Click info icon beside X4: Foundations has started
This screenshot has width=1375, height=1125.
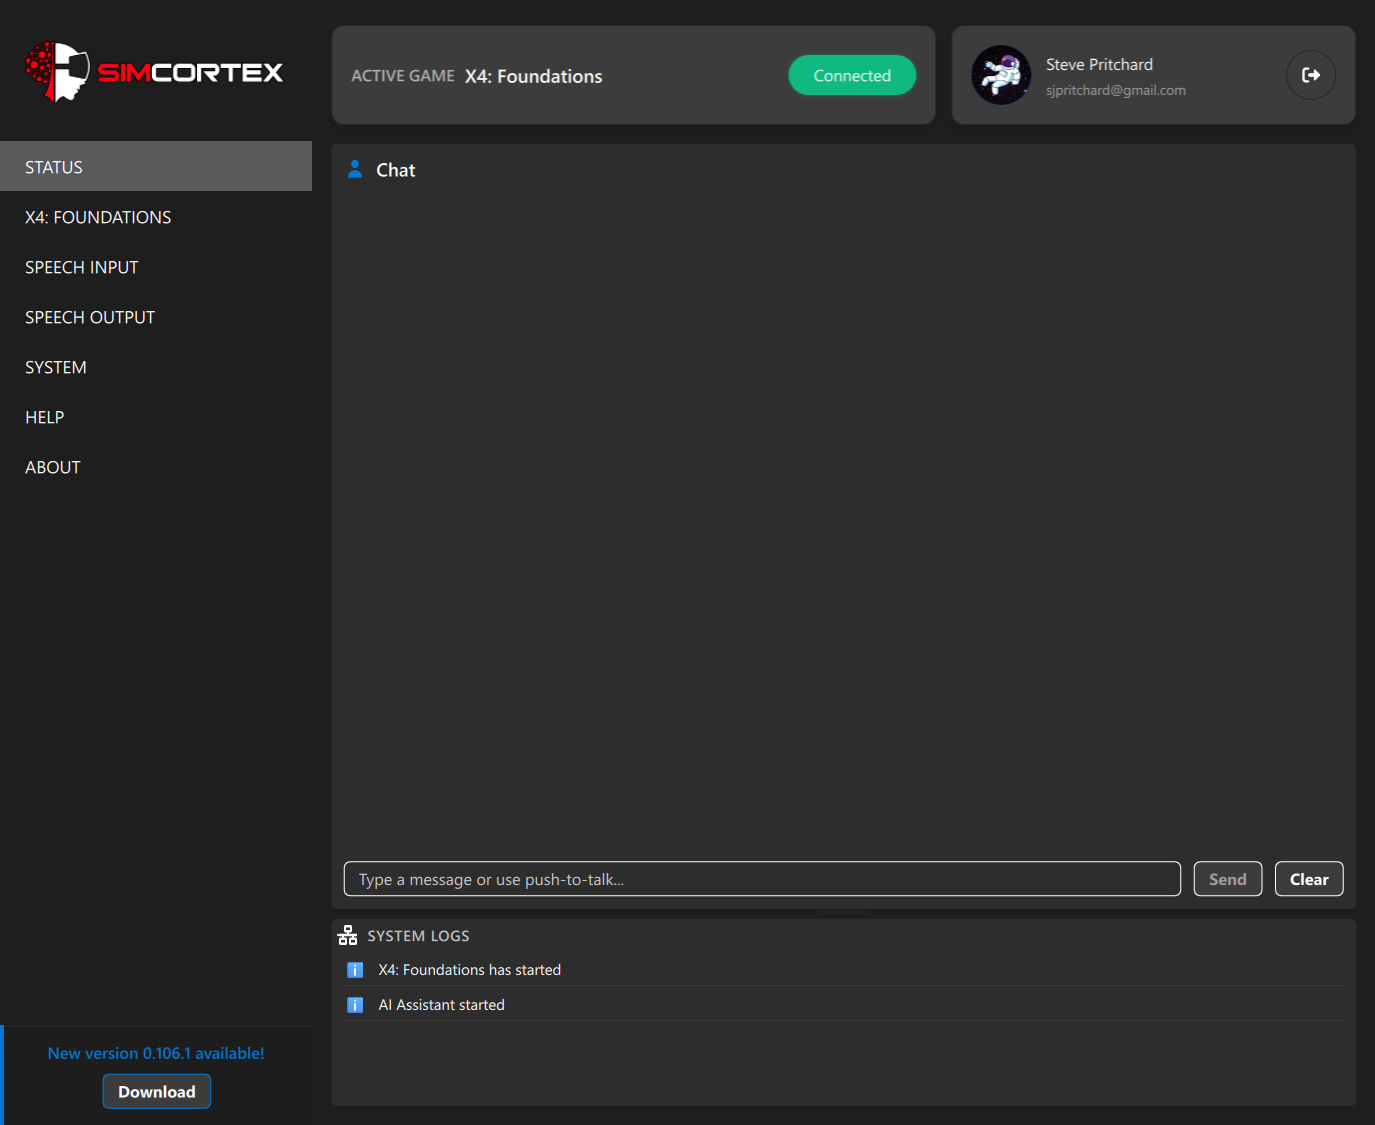[355, 970]
